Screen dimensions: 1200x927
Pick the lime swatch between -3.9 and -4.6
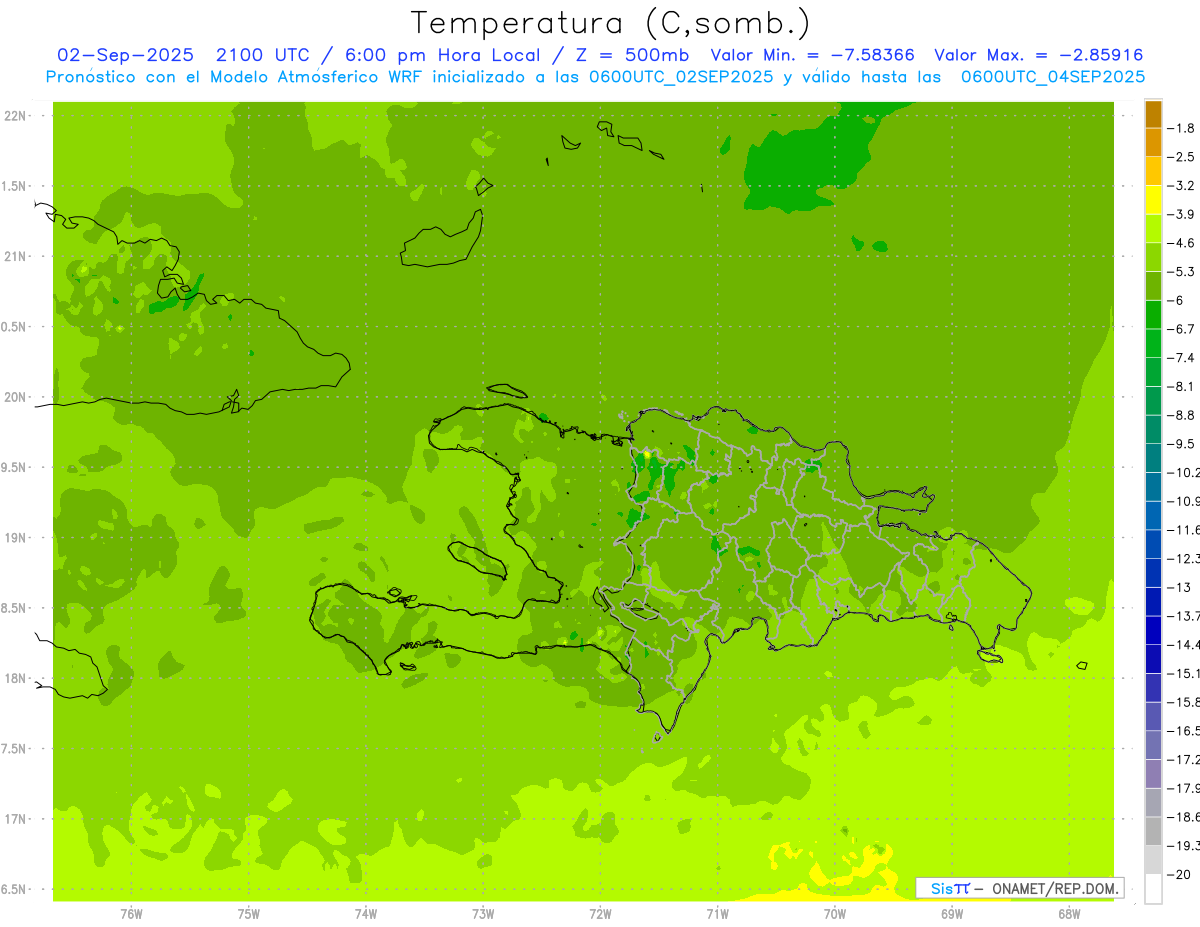[x=1153, y=229]
